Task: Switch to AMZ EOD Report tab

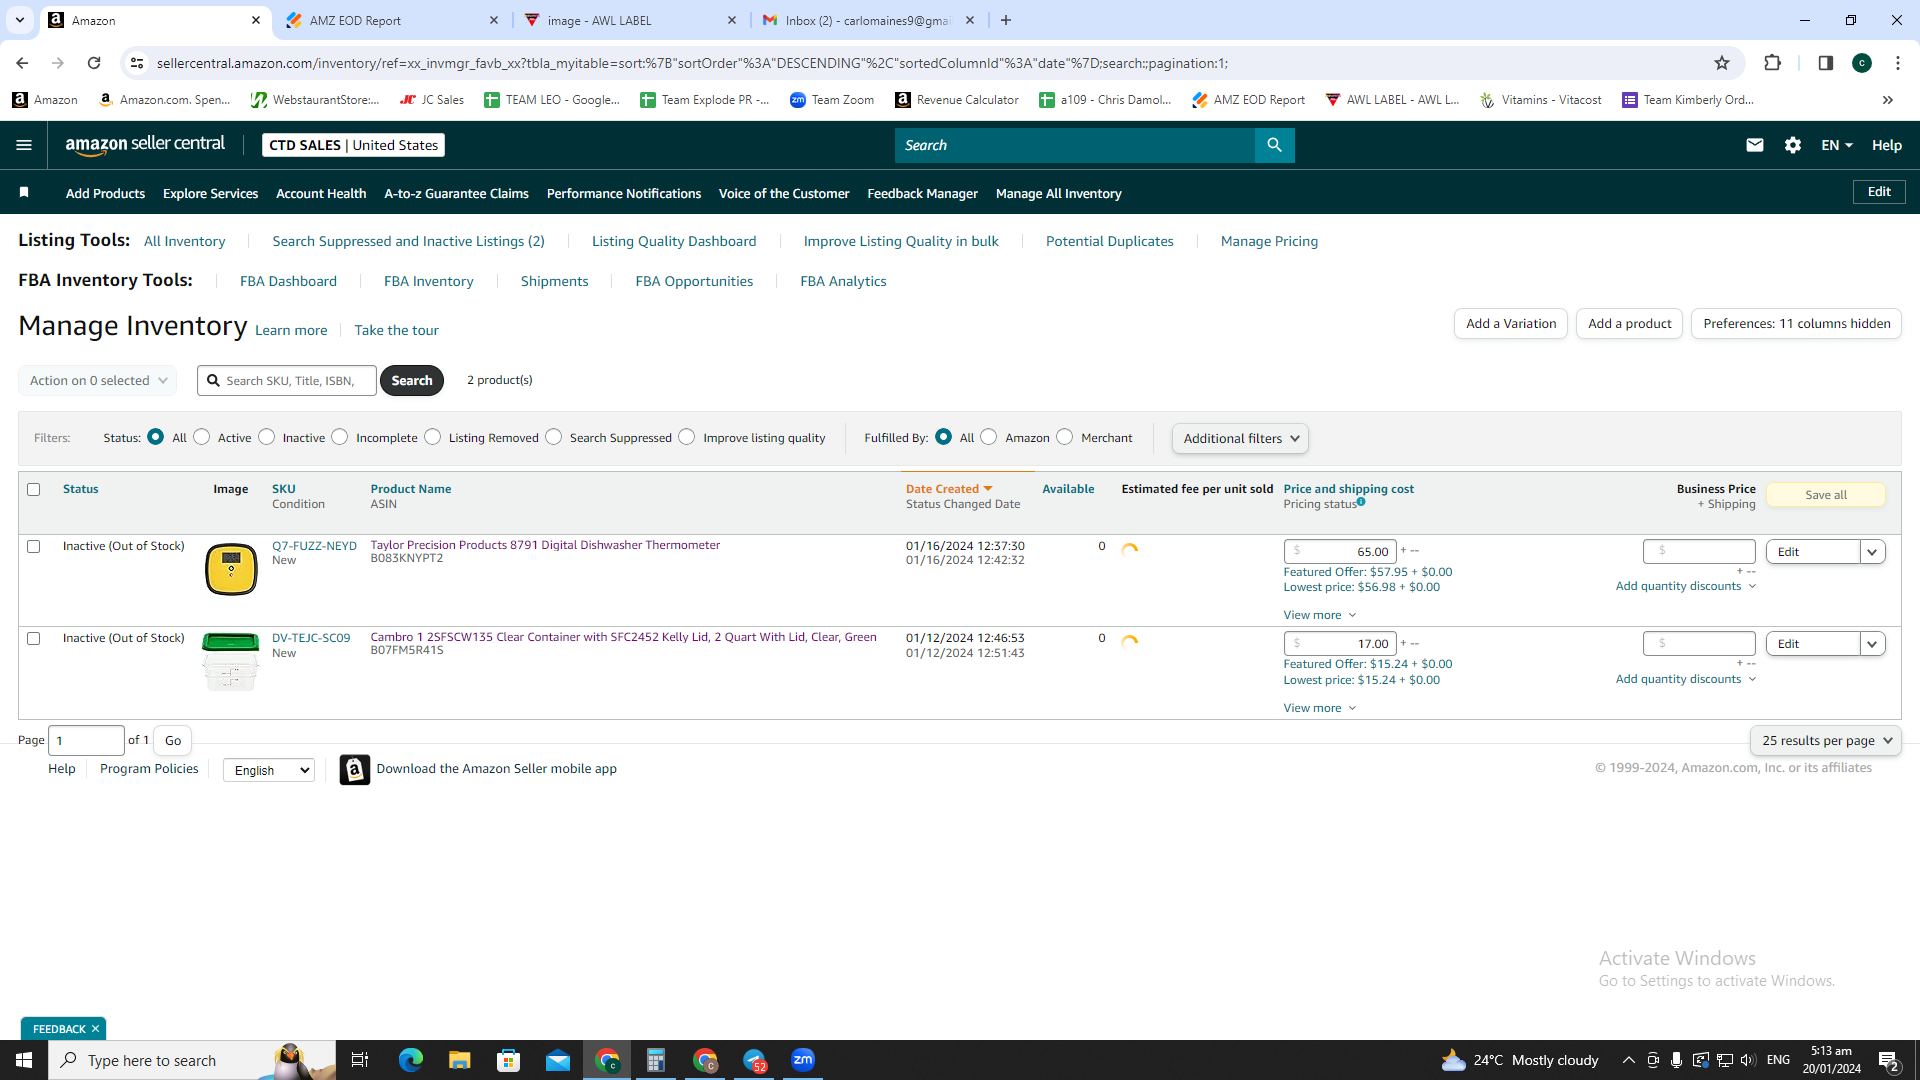Action: (393, 20)
